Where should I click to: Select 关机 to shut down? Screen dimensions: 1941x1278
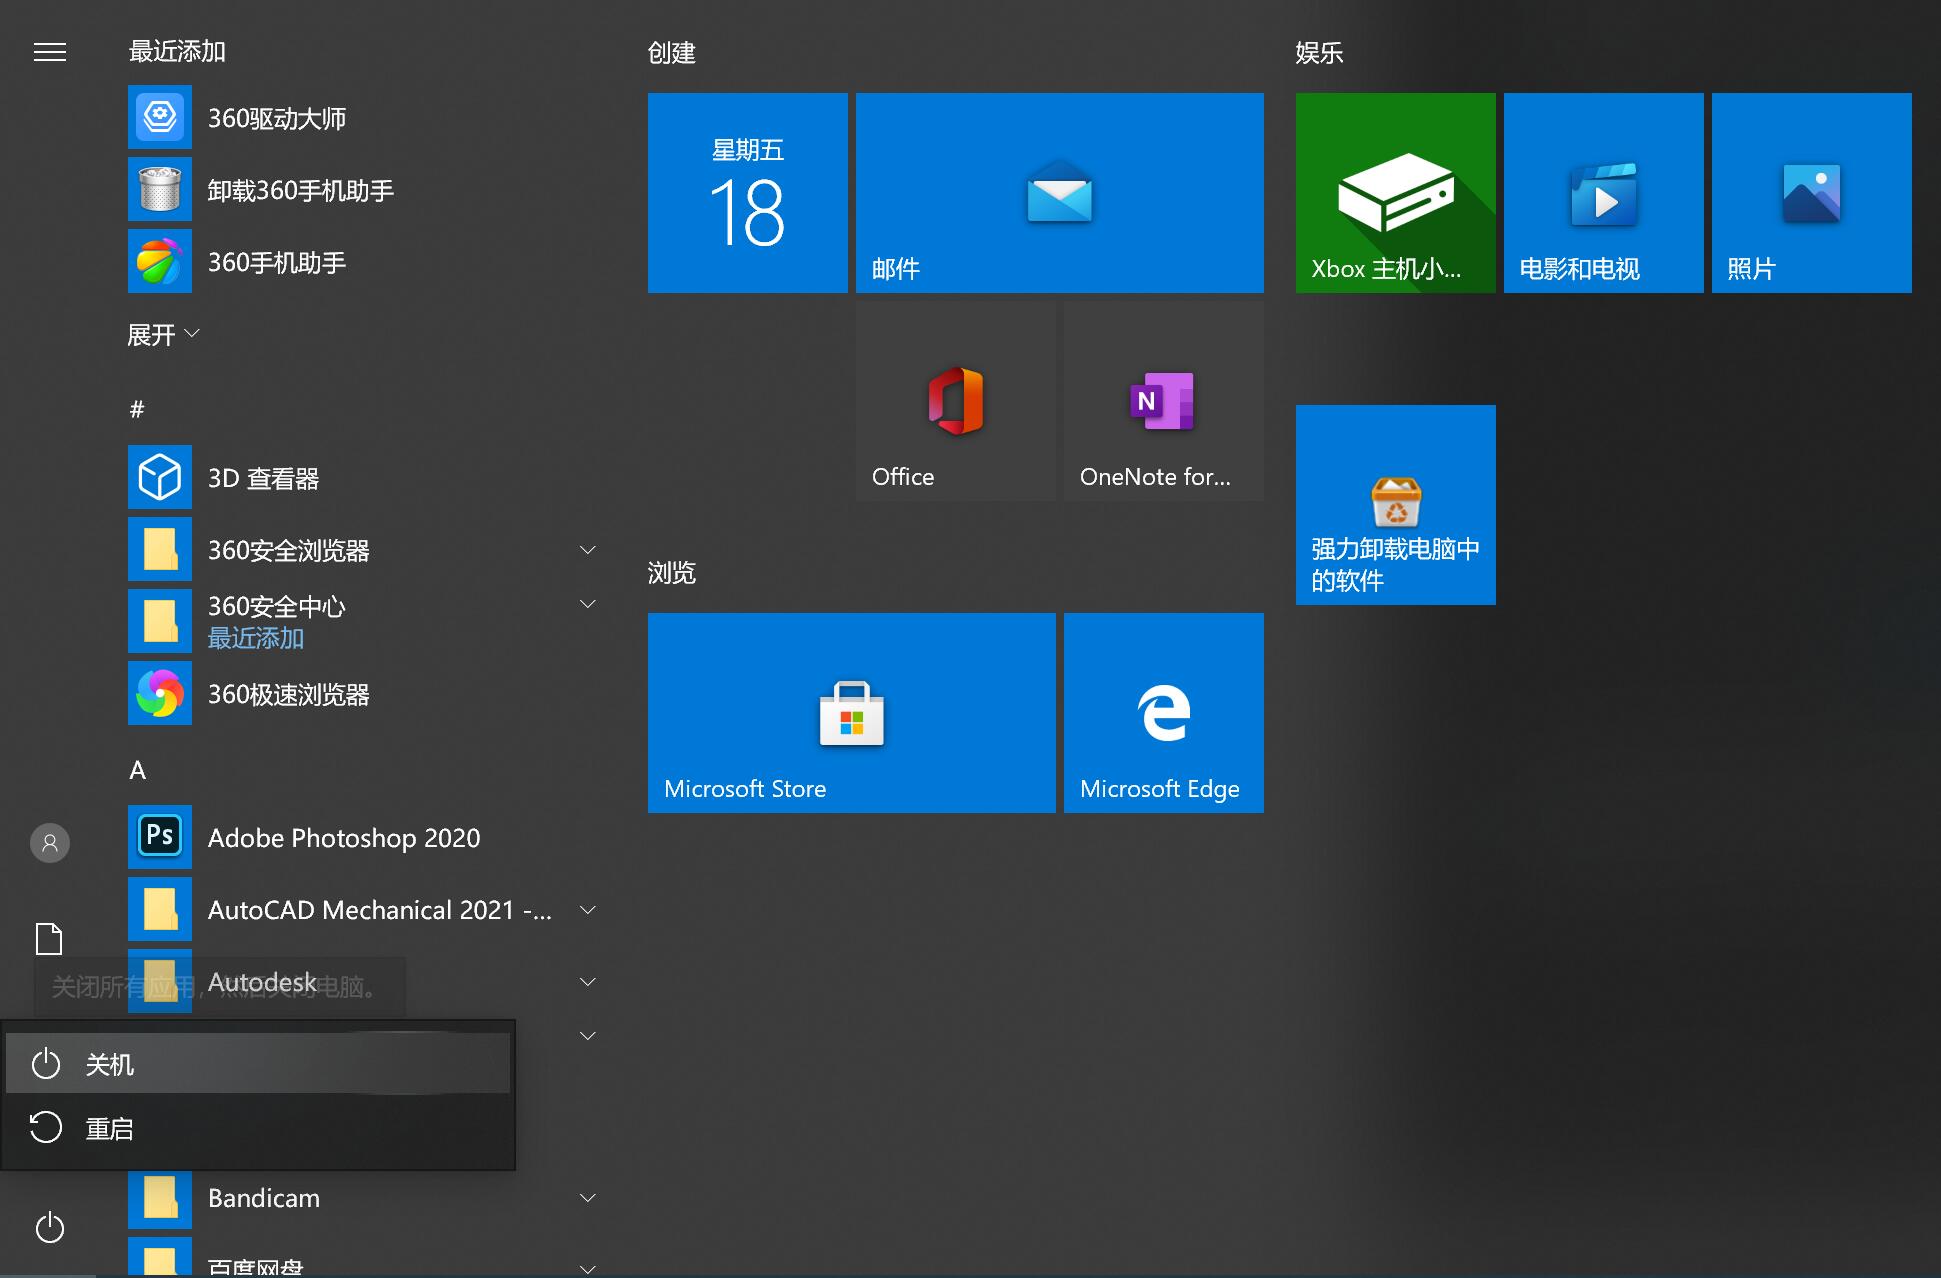[258, 1064]
